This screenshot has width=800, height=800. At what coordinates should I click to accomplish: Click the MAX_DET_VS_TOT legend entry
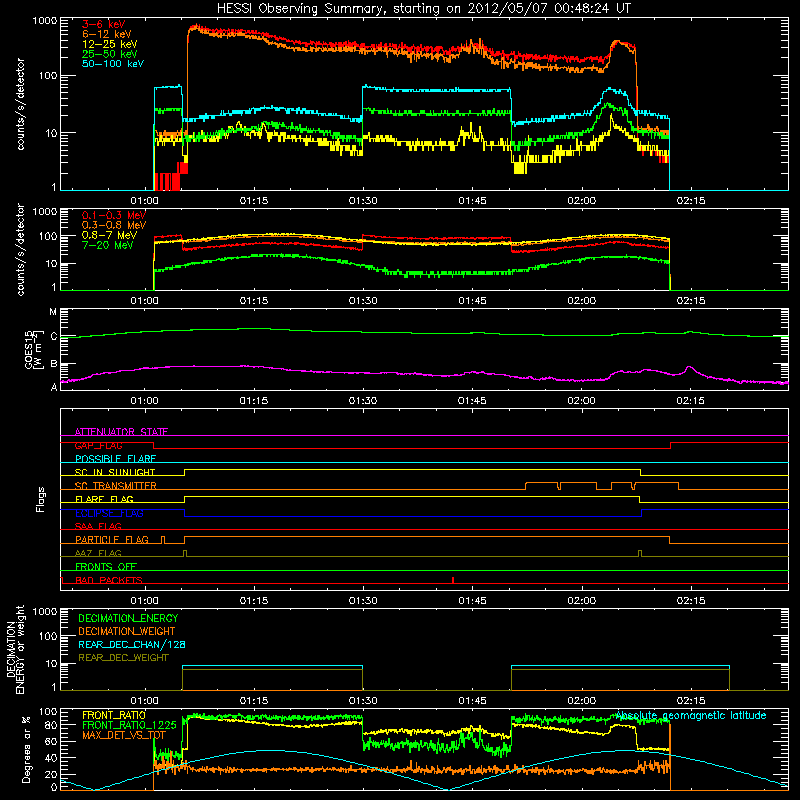click(124, 735)
